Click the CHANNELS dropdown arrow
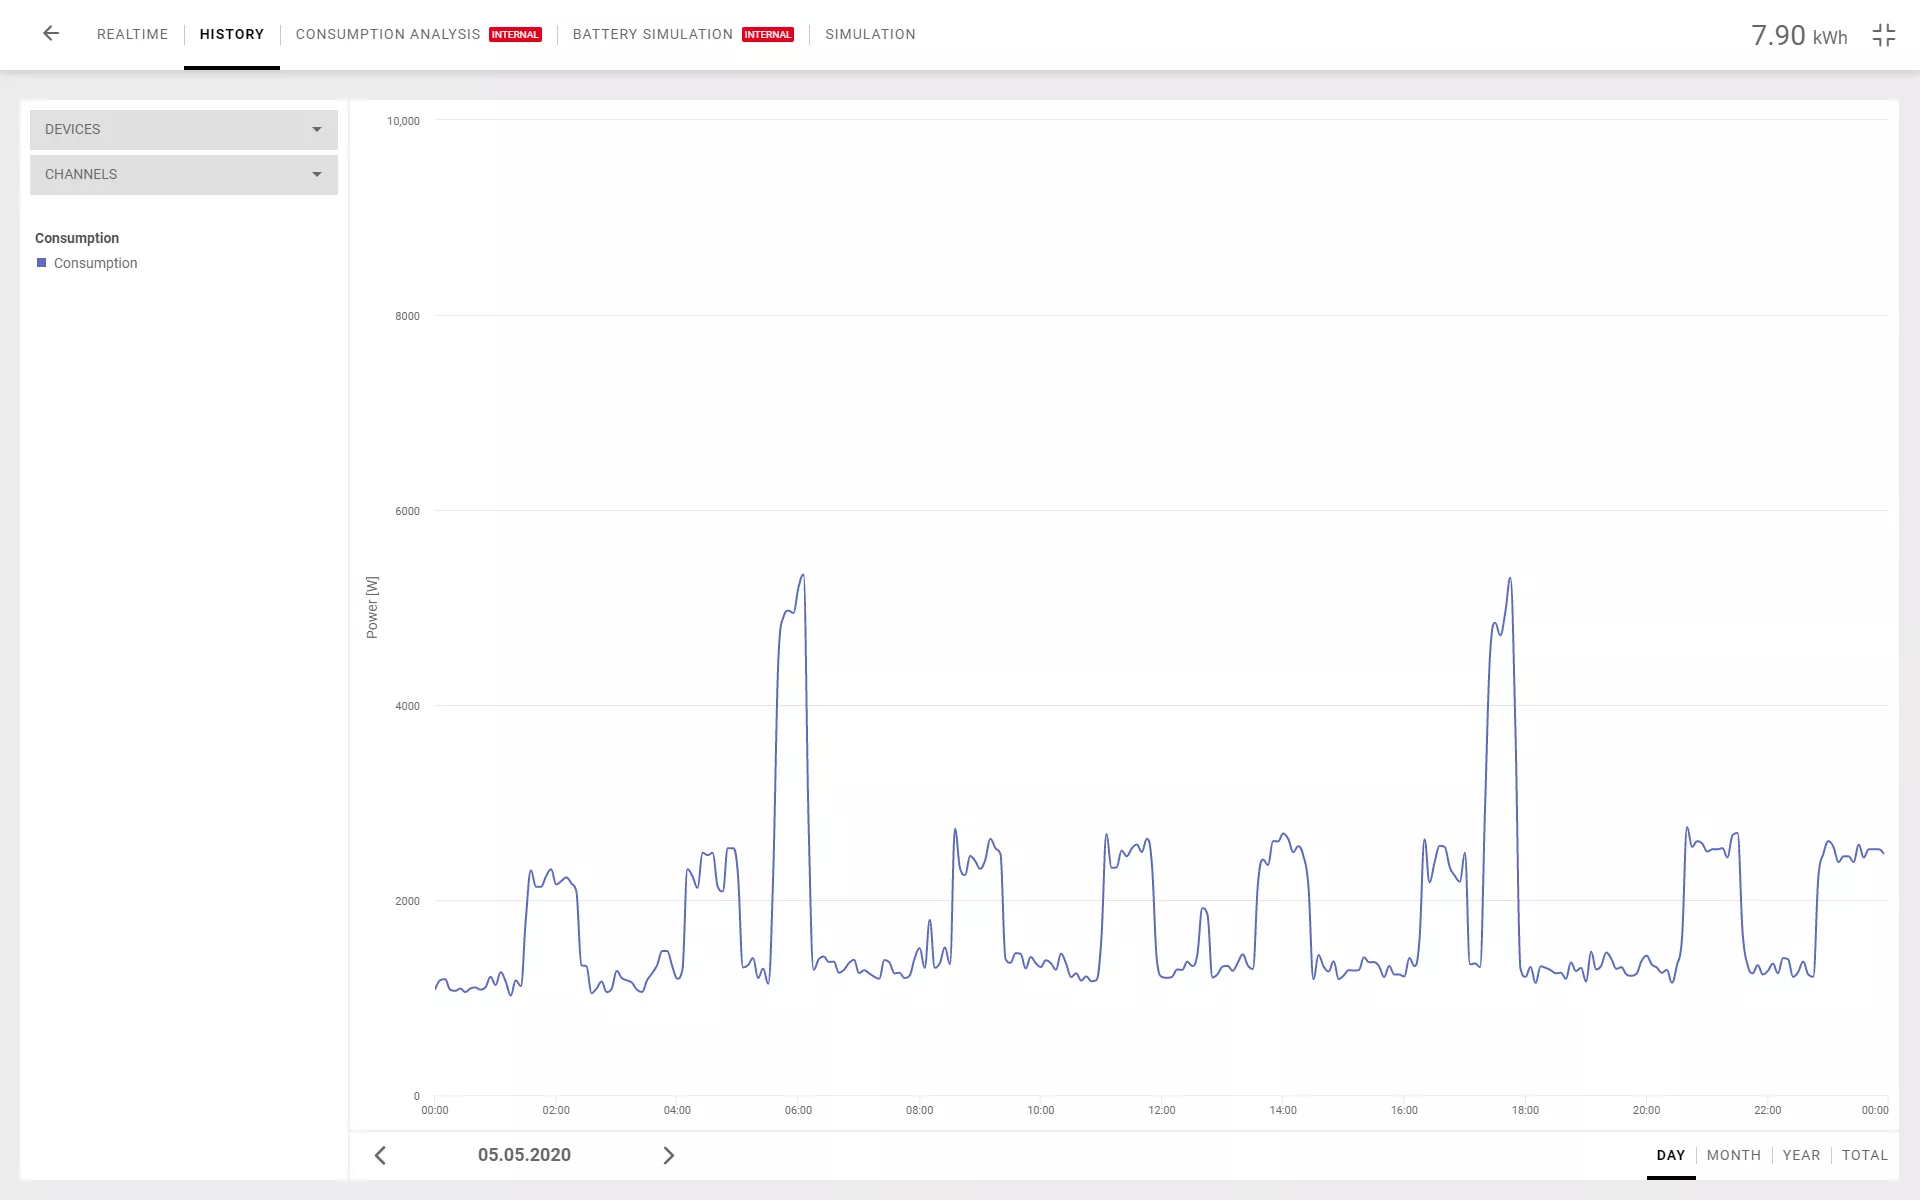This screenshot has width=1920, height=1200. pyautogui.click(x=317, y=175)
